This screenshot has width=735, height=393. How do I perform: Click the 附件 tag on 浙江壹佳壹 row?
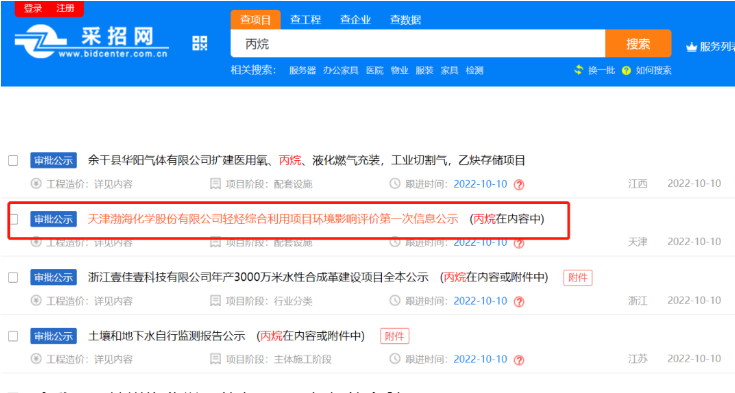click(x=578, y=278)
